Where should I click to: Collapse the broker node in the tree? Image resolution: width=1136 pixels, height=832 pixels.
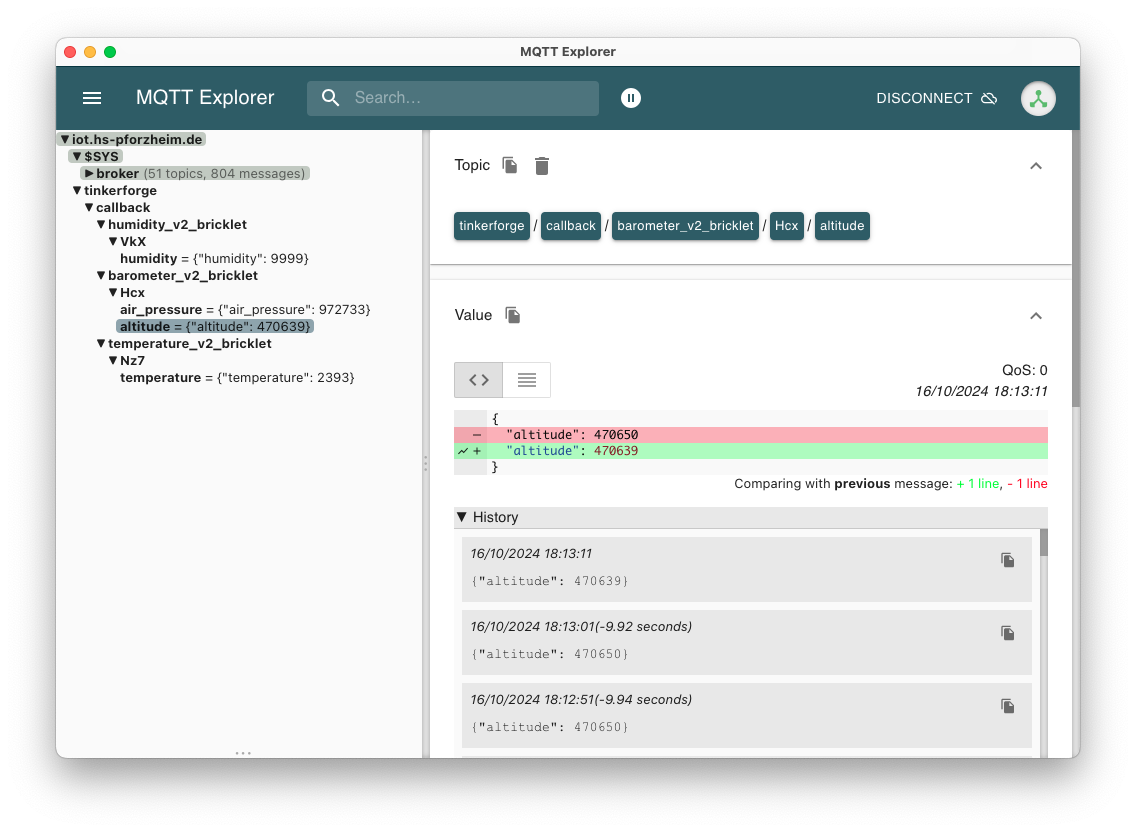tap(88, 173)
